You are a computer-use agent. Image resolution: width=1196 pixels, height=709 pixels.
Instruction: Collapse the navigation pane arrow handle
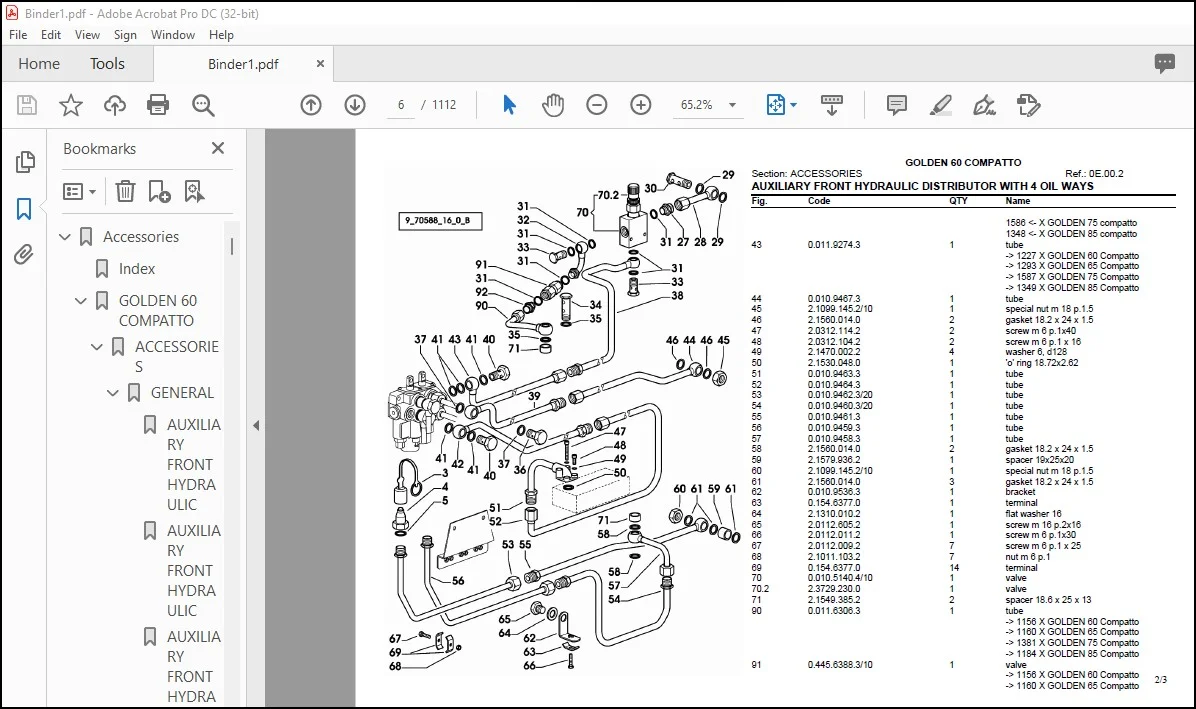(x=256, y=425)
